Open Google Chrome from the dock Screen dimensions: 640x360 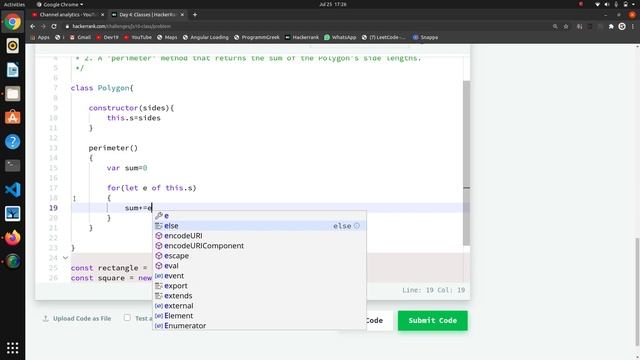(x=12, y=22)
